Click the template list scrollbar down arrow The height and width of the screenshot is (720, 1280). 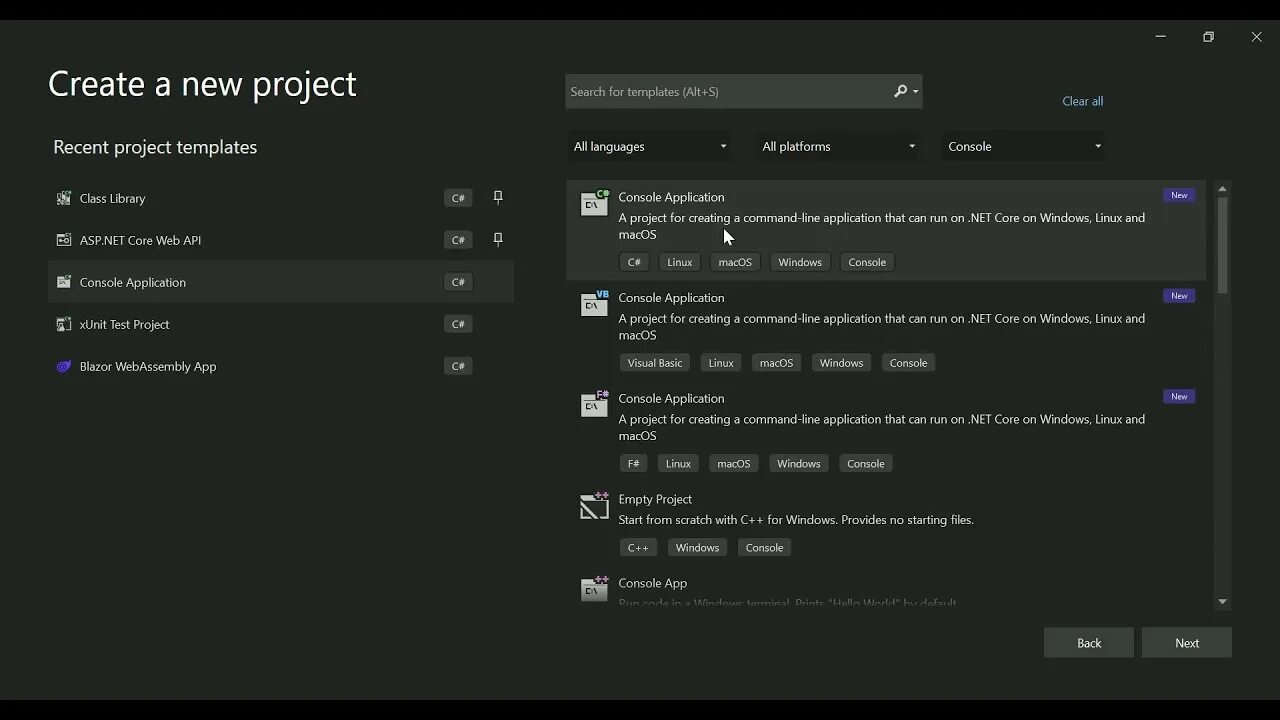1222,602
